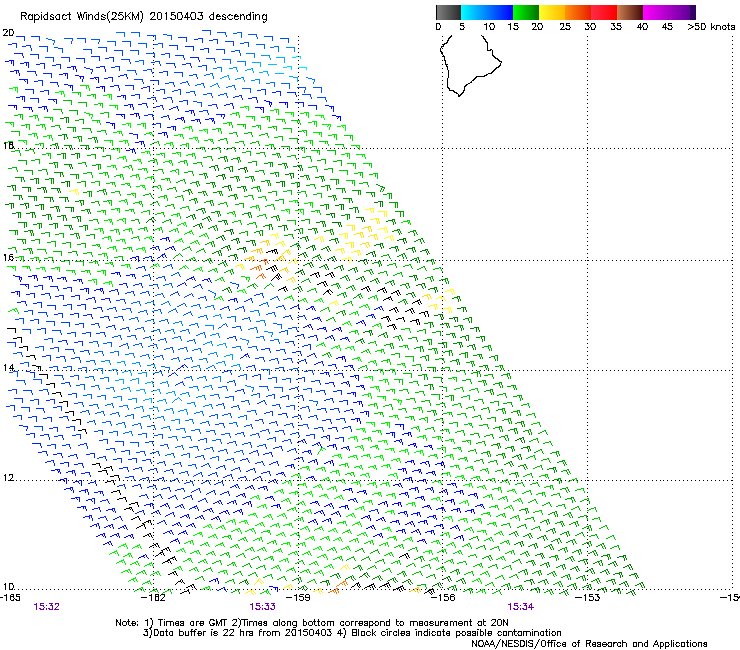Click the latitude label 10

[8, 586]
